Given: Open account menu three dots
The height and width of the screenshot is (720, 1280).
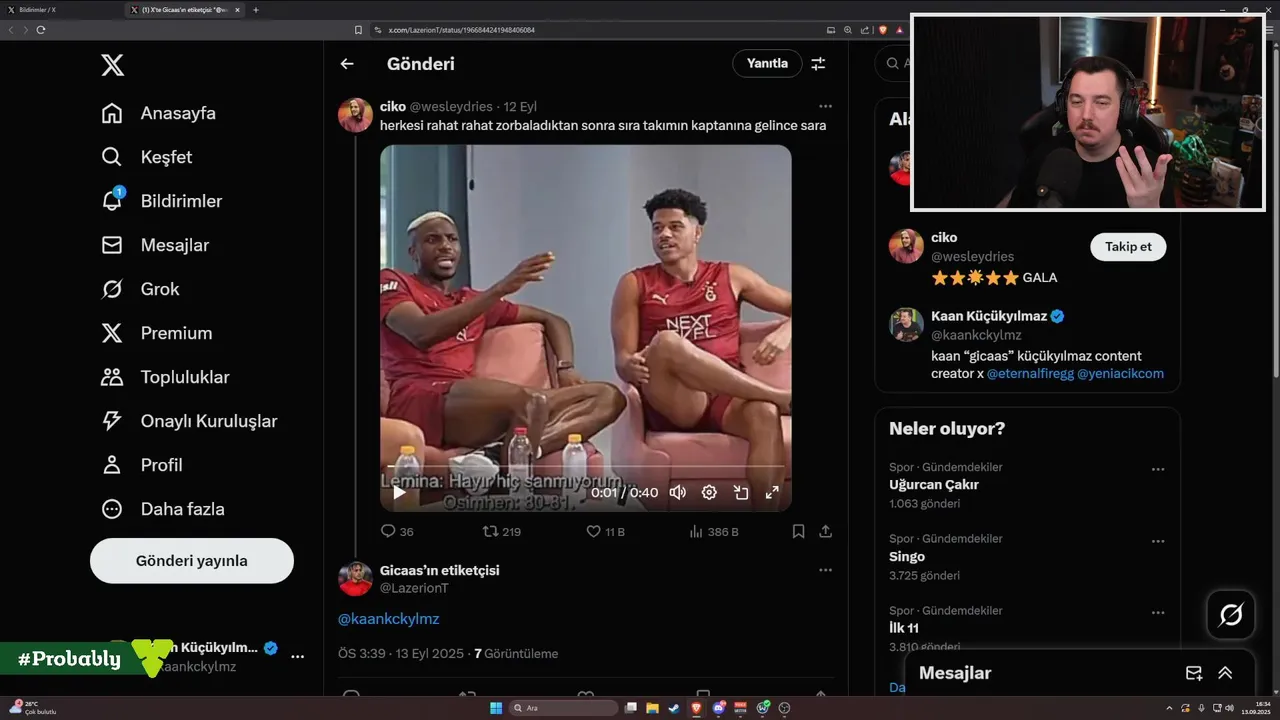Looking at the screenshot, I should click(x=297, y=657).
